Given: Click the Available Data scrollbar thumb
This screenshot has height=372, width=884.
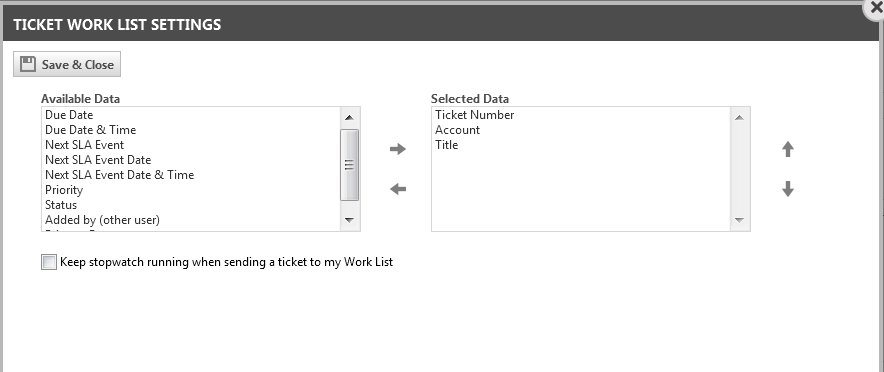Looking at the screenshot, I should pos(349,165).
